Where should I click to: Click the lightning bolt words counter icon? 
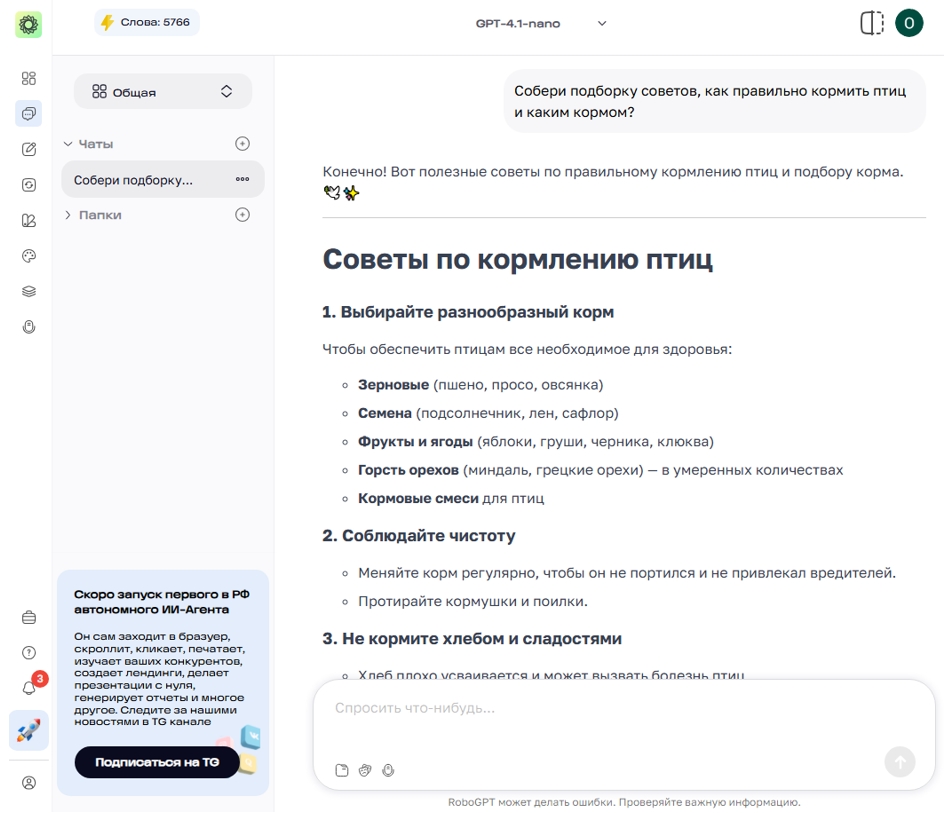[107, 22]
